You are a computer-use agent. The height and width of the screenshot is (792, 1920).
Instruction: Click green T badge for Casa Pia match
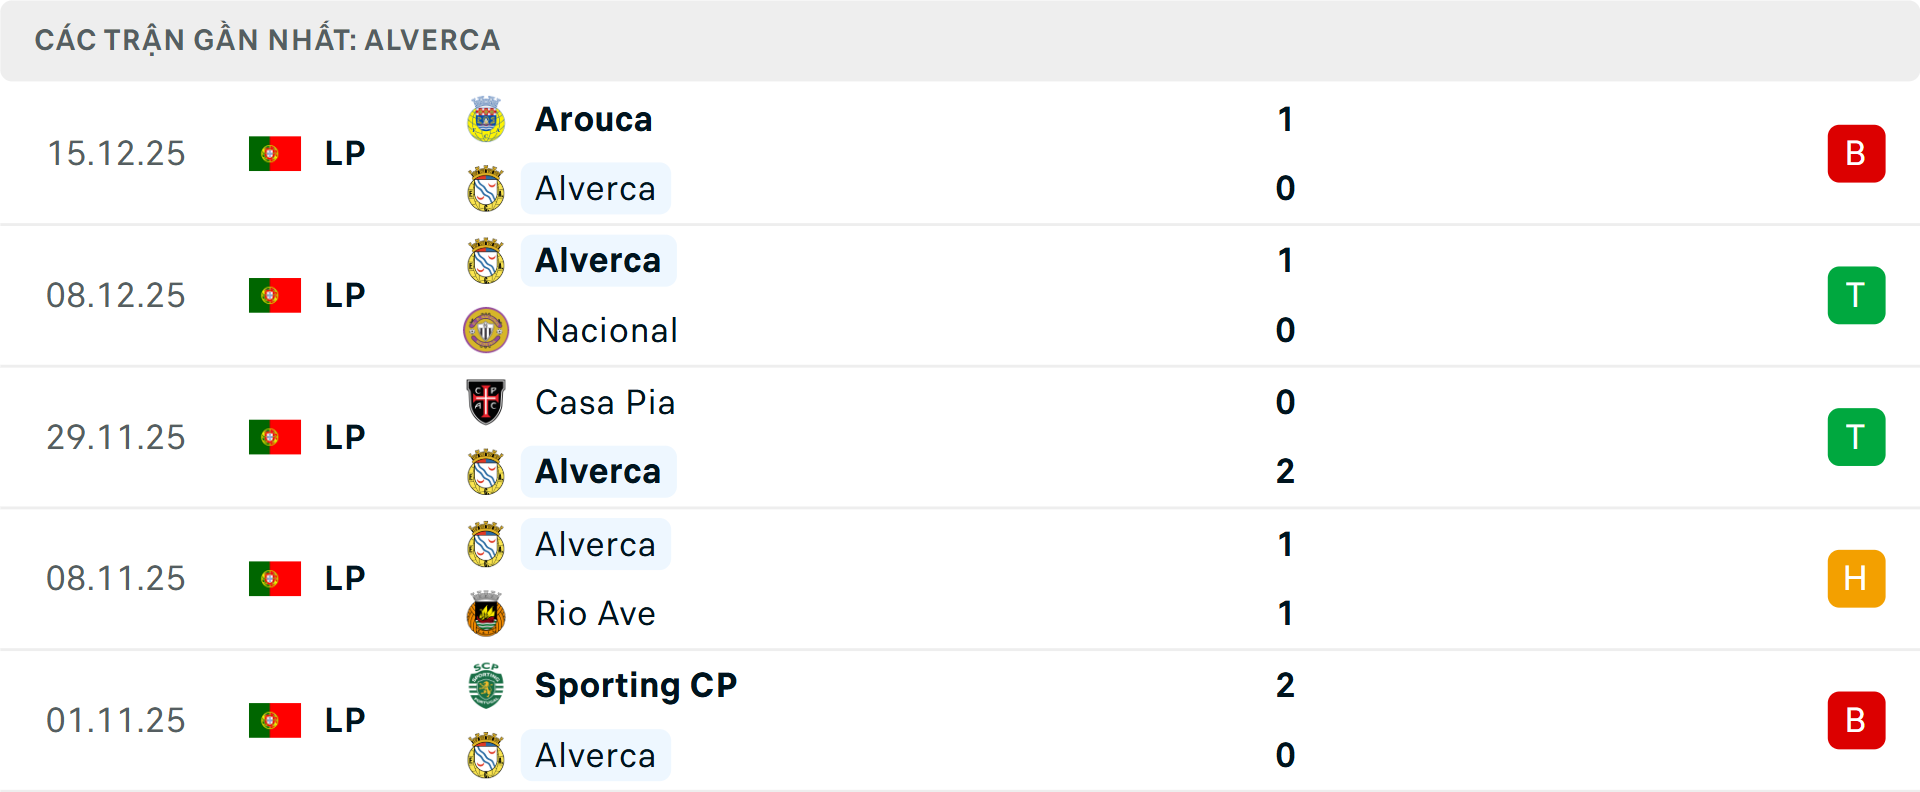point(1856,437)
